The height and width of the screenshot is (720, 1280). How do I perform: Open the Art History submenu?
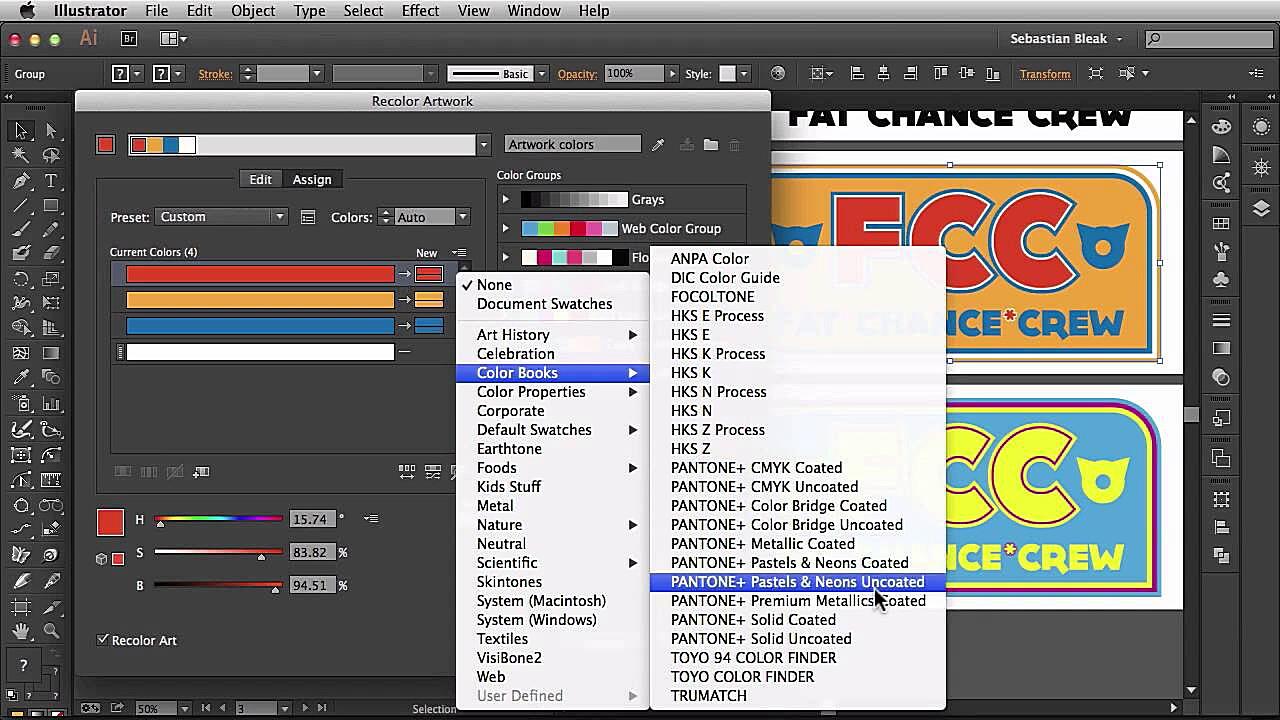(x=553, y=335)
